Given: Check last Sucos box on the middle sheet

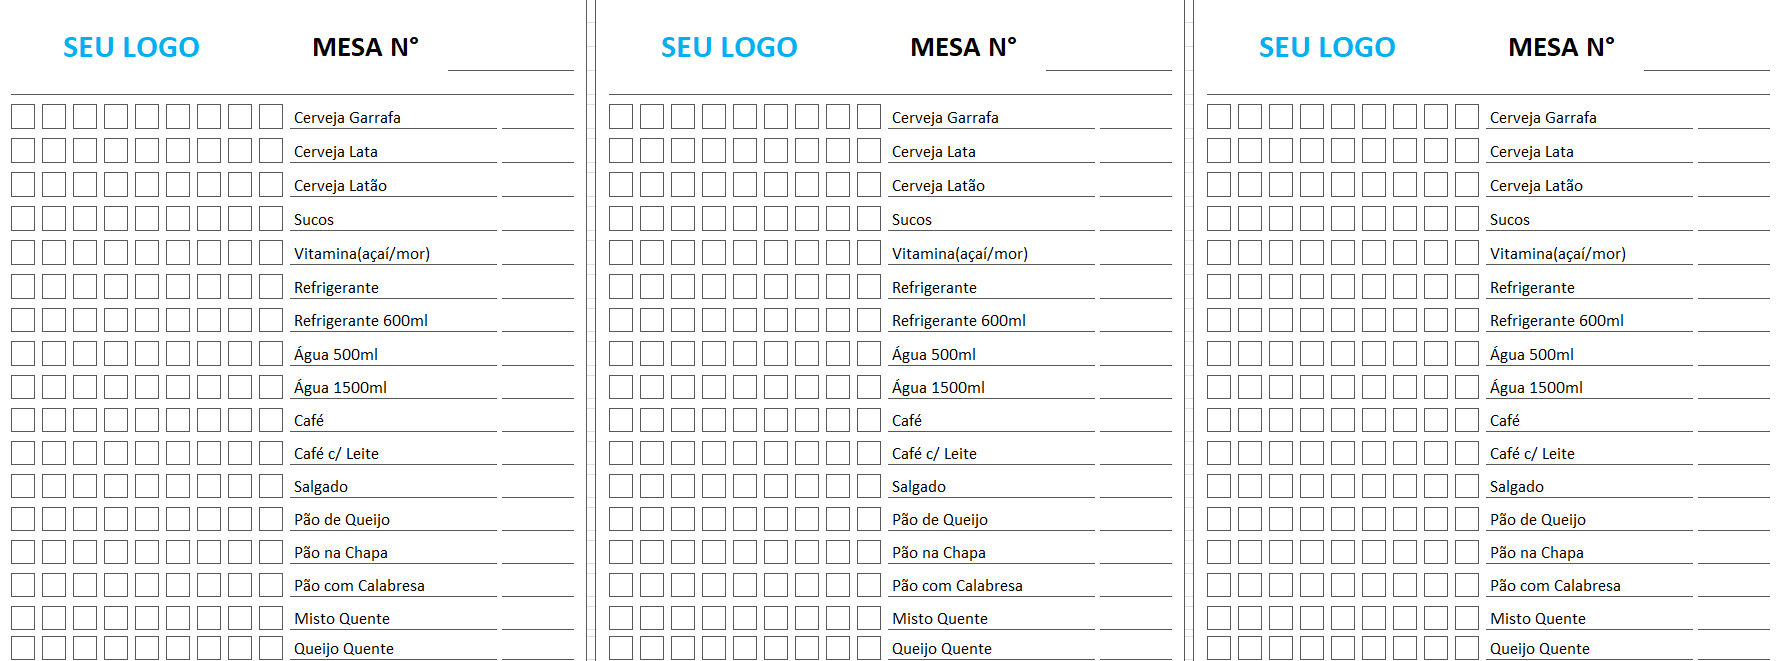Looking at the screenshot, I should (x=869, y=219).
